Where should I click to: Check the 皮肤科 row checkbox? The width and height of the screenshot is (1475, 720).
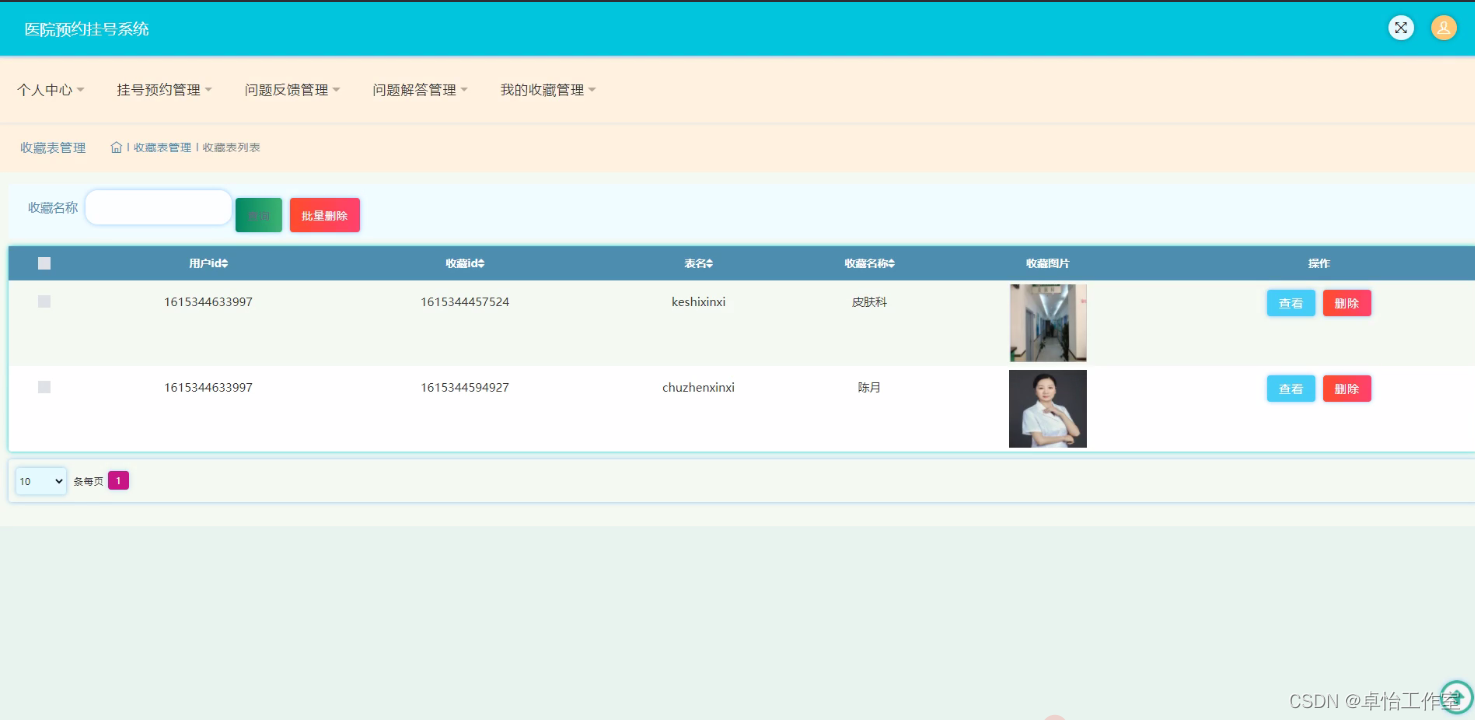click(44, 302)
